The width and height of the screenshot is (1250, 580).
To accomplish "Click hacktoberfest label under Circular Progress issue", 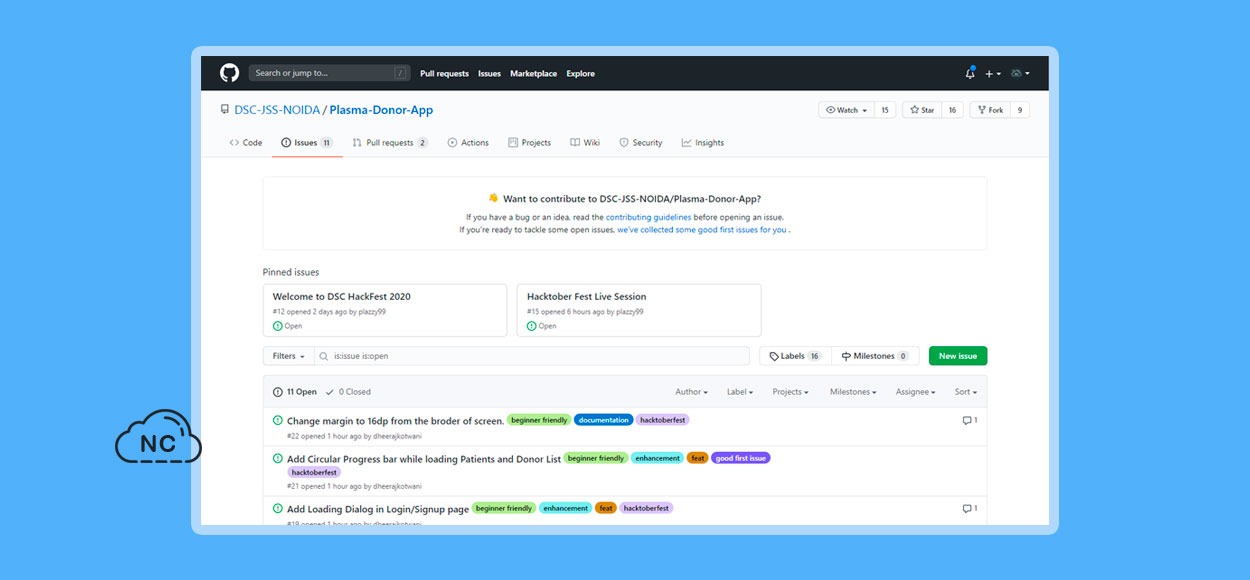I will point(314,472).
